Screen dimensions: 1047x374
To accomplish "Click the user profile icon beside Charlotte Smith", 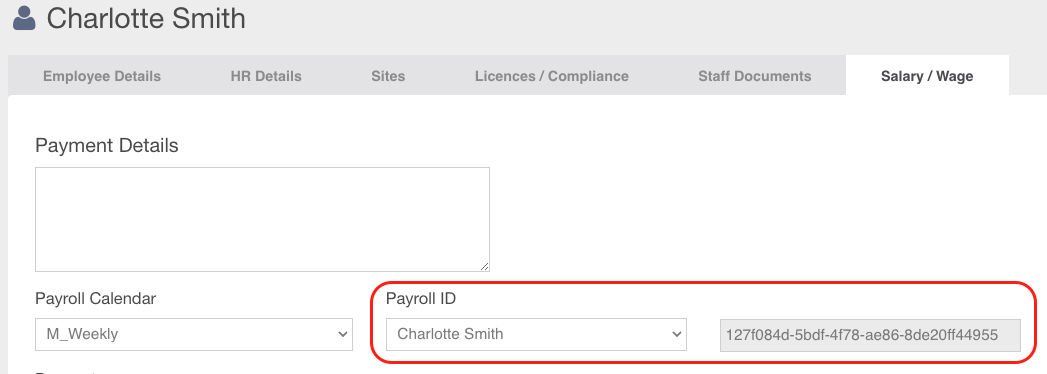I will (24, 18).
